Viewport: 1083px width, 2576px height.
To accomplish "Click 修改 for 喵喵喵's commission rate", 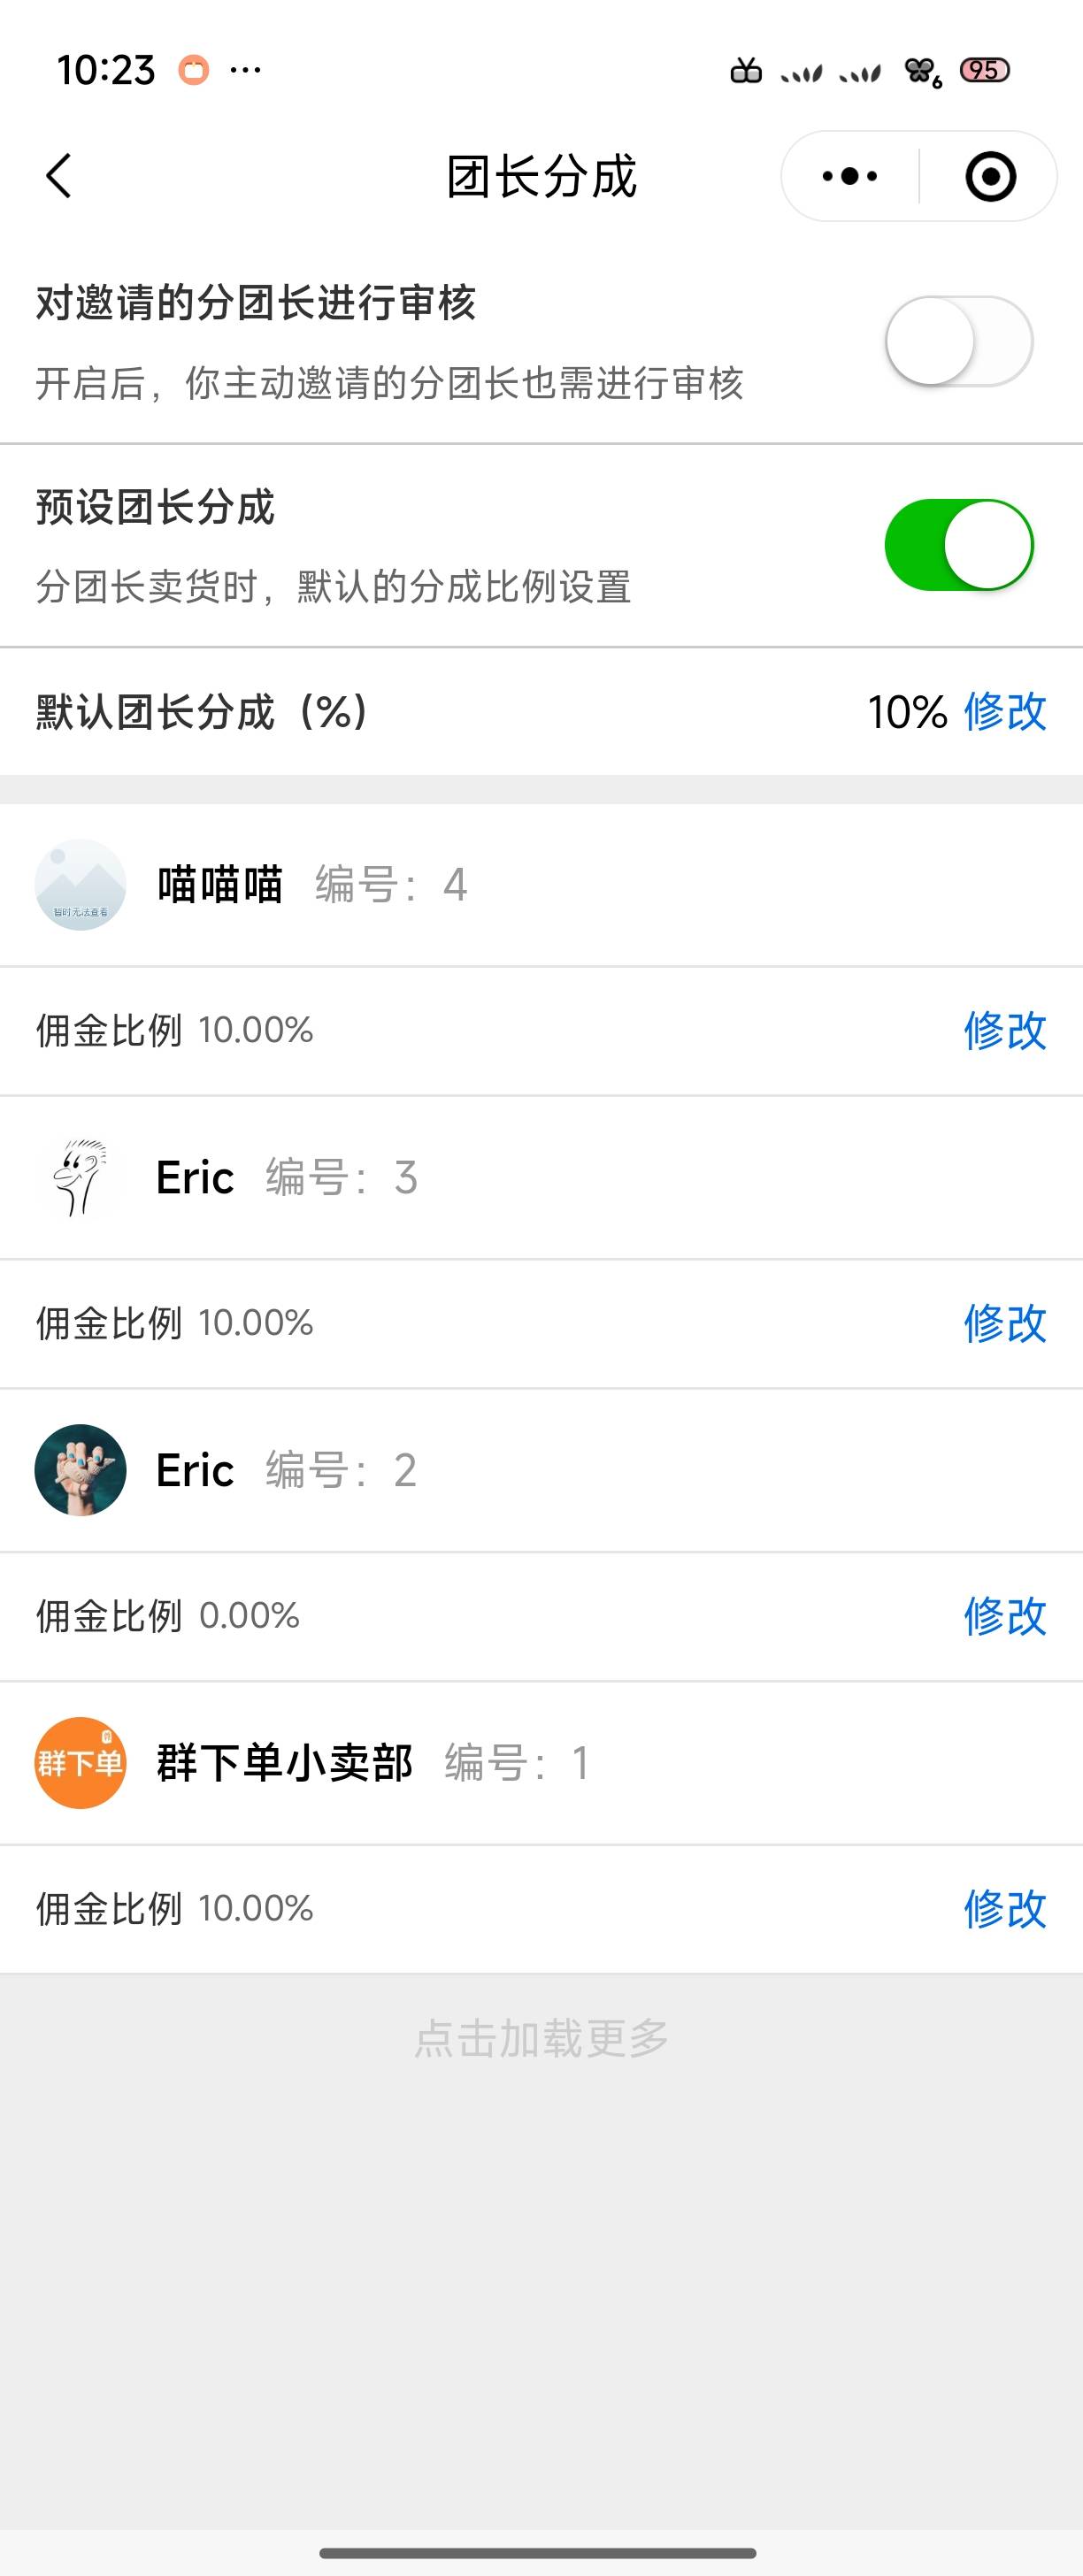I will point(1004,1030).
